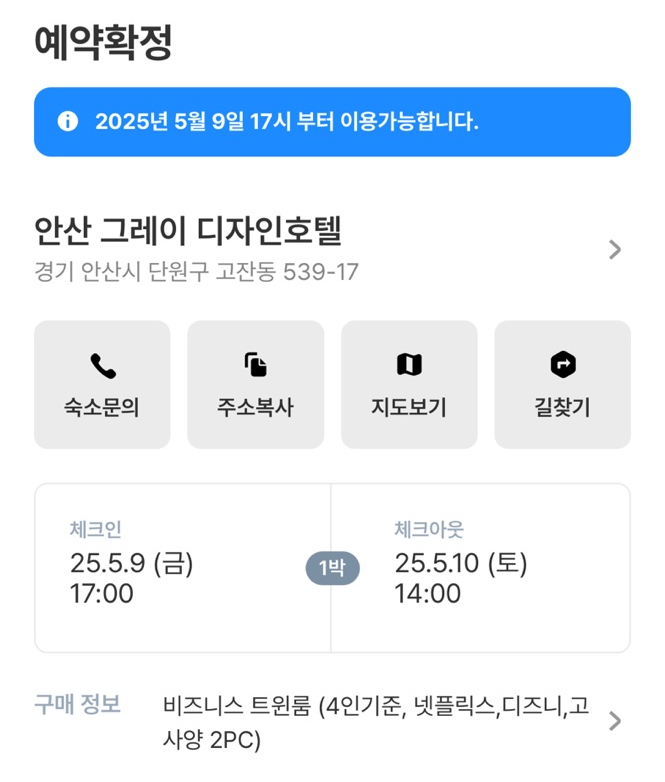The image size is (665, 782).
Task: Open hotel details via the hotel name chevron
Action: pyautogui.click(x=615, y=250)
